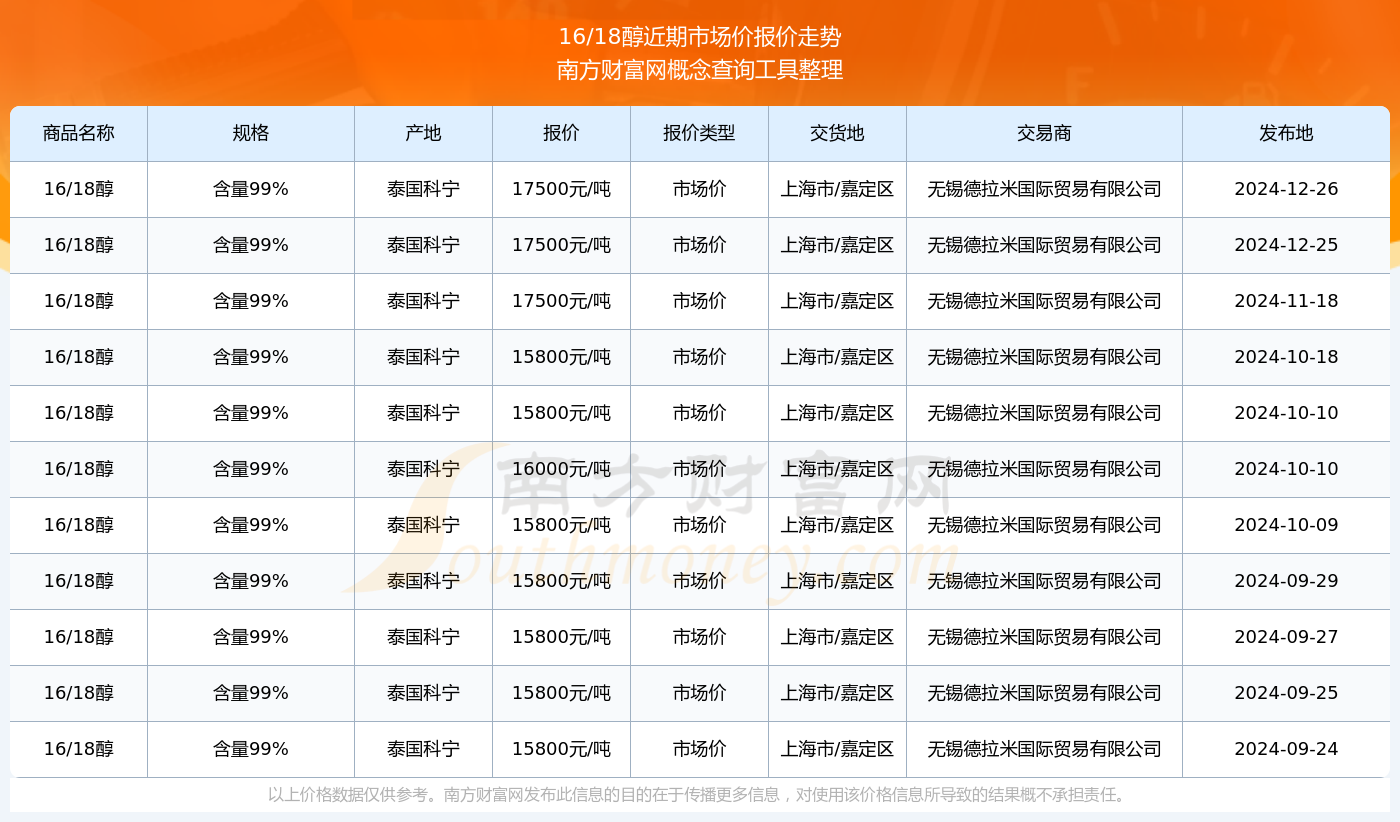Click 无锡德拉米国际贸易有限公司 in the 2024-12-26 row
The height and width of the screenshot is (822, 1400).
1044,189
